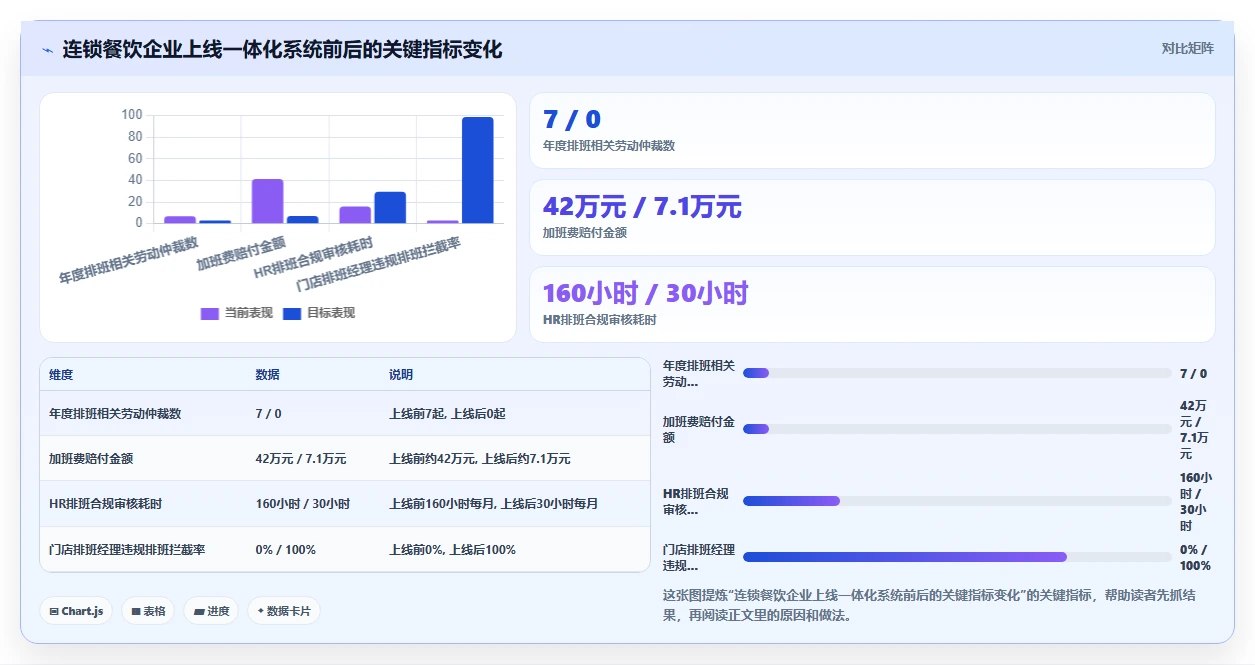Click the blue 目标表现 bar for HR排班合规审核耗时
Viewport: 1255px width, 665px height.
coord(390,207)
